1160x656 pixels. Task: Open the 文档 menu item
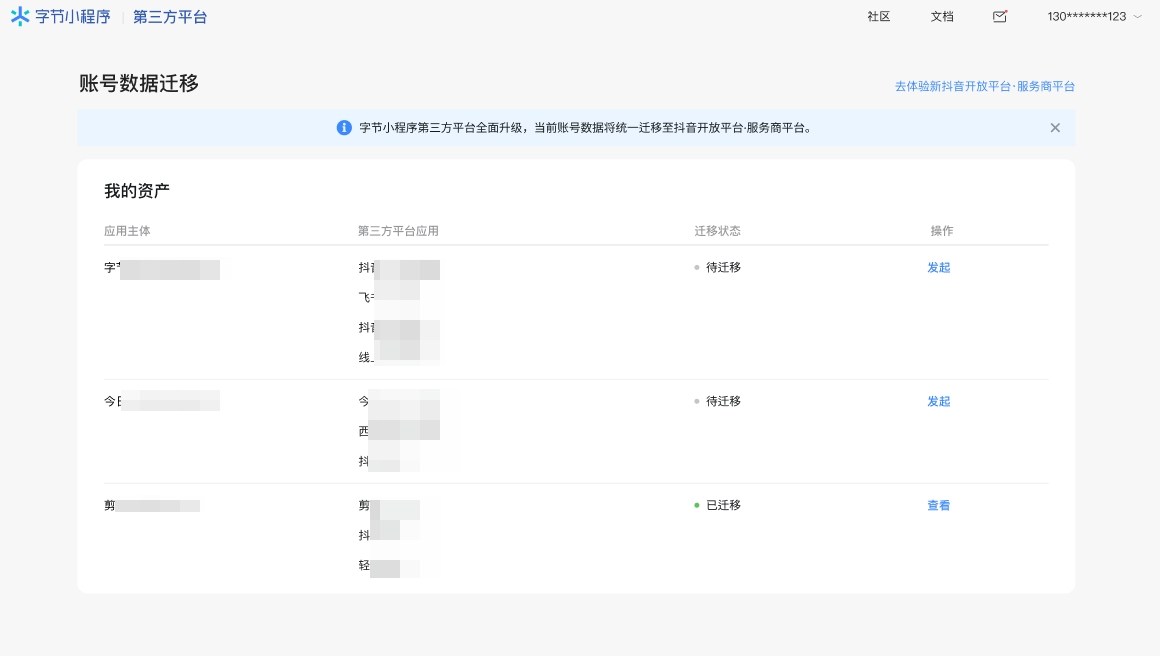tap(942, 16)
